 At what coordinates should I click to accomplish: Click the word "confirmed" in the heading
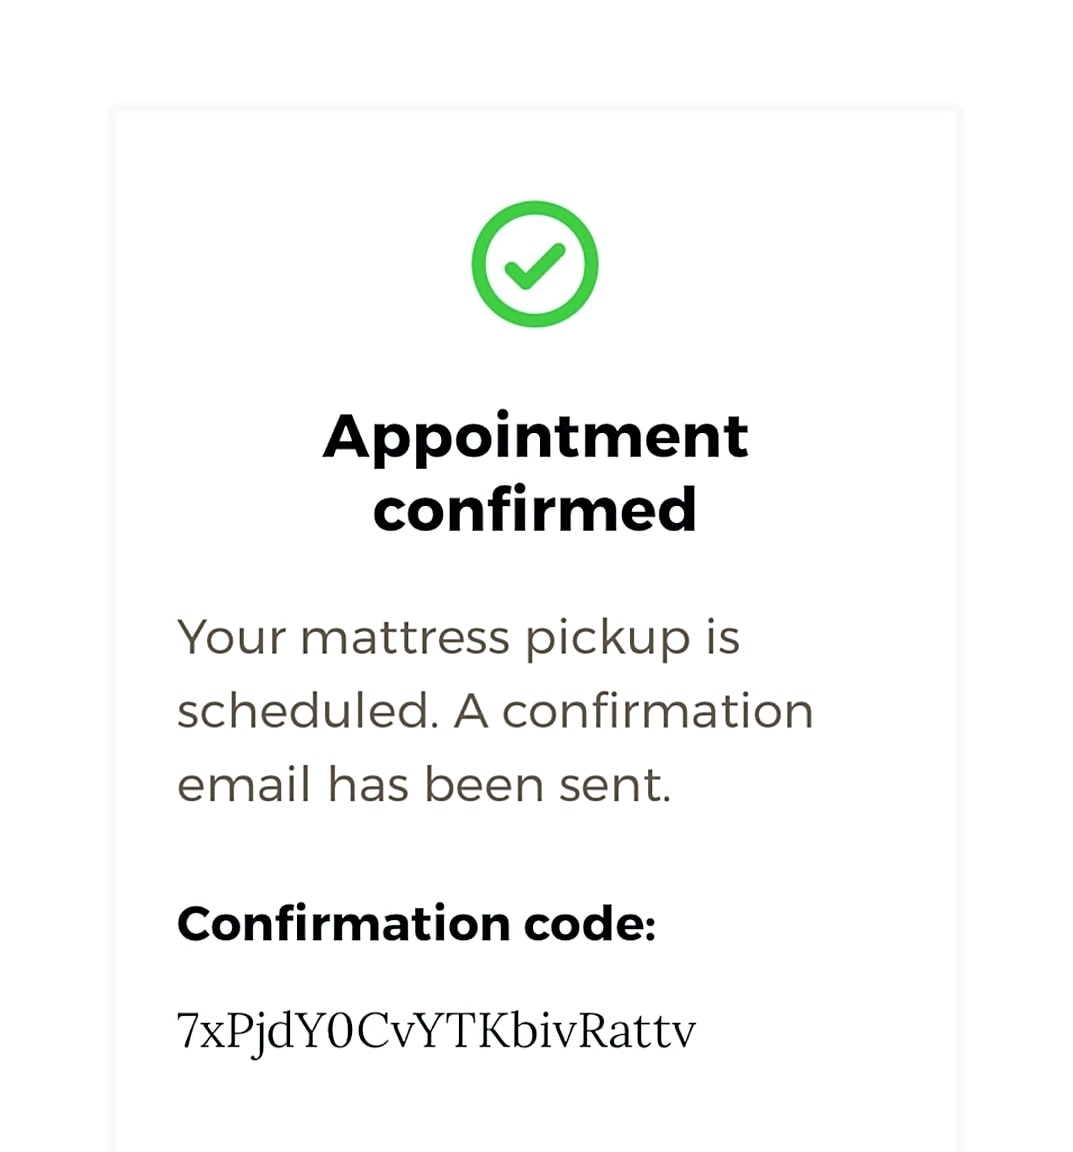[535, 509]
